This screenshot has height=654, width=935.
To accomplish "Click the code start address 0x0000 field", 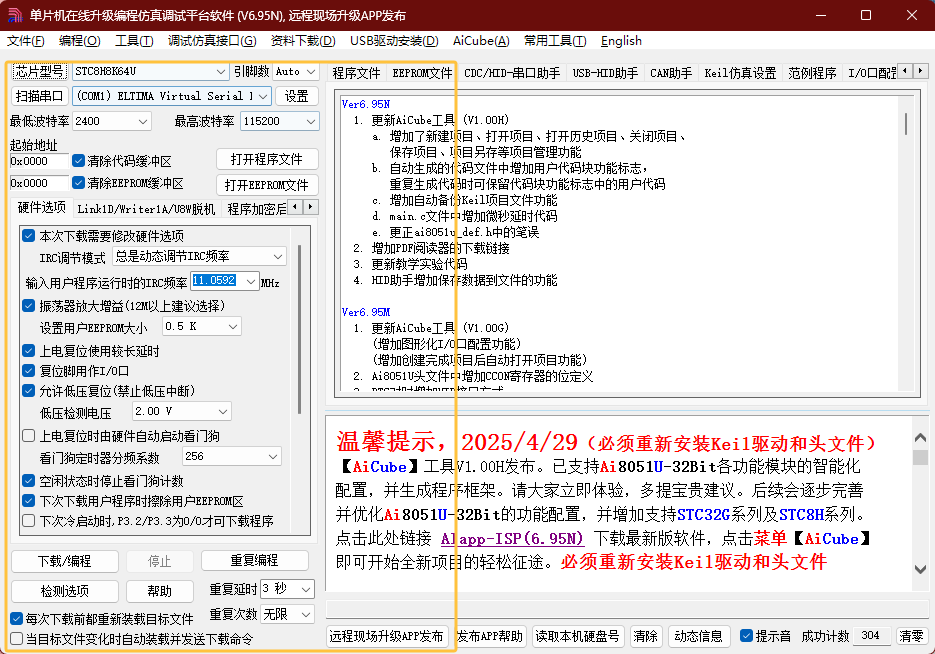I will coord(39,161).
